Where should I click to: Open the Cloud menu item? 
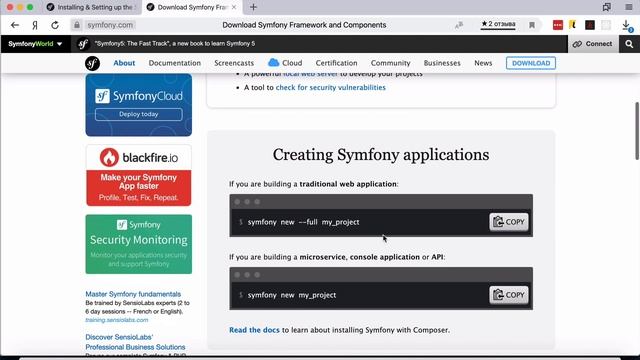(285, 63)
